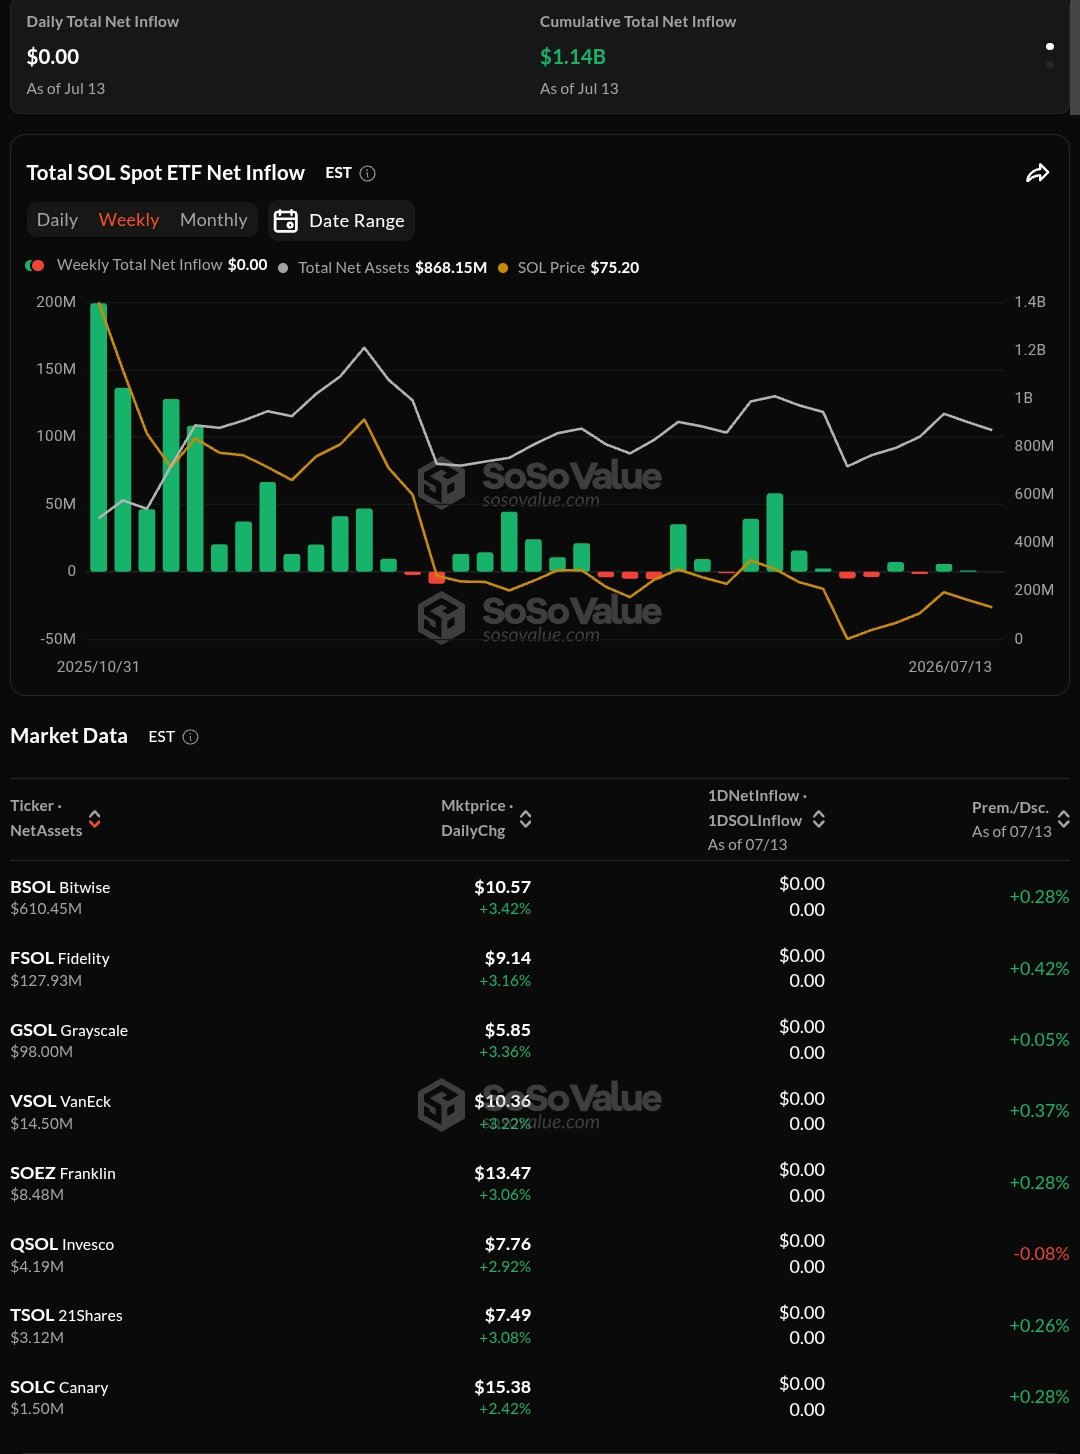
Task: Click the Total Net Assets $868.15M readout
Action: 451,267
